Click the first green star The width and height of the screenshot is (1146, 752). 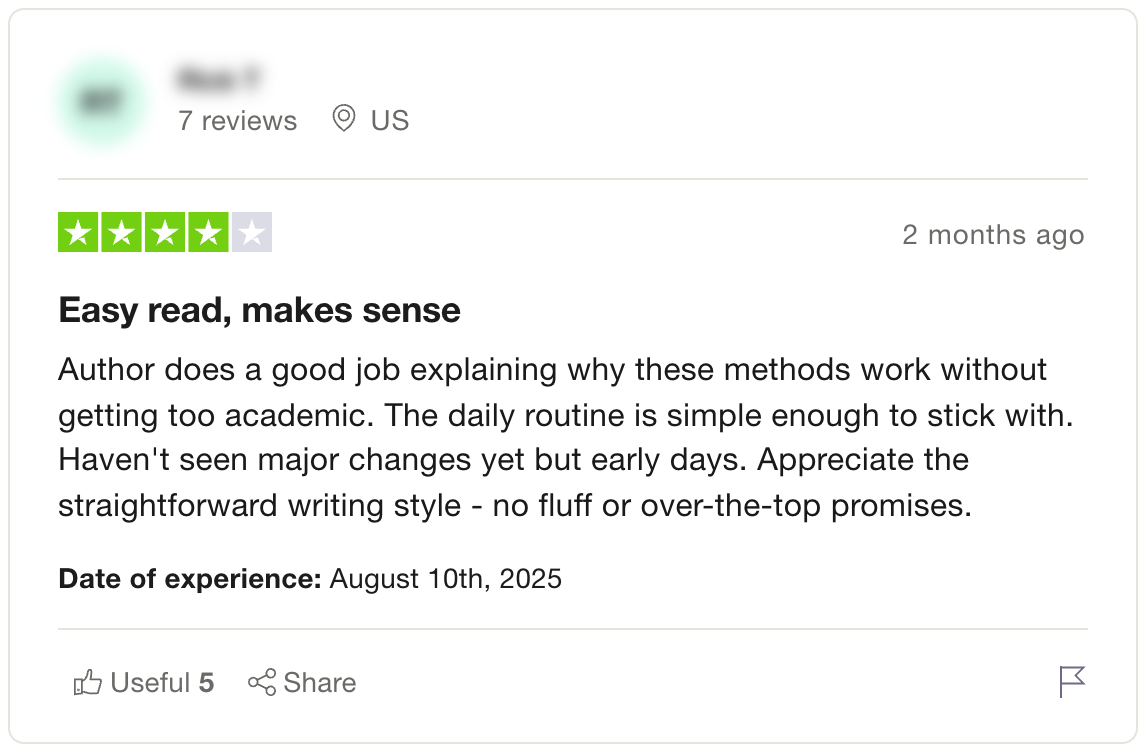coord(78,233)
